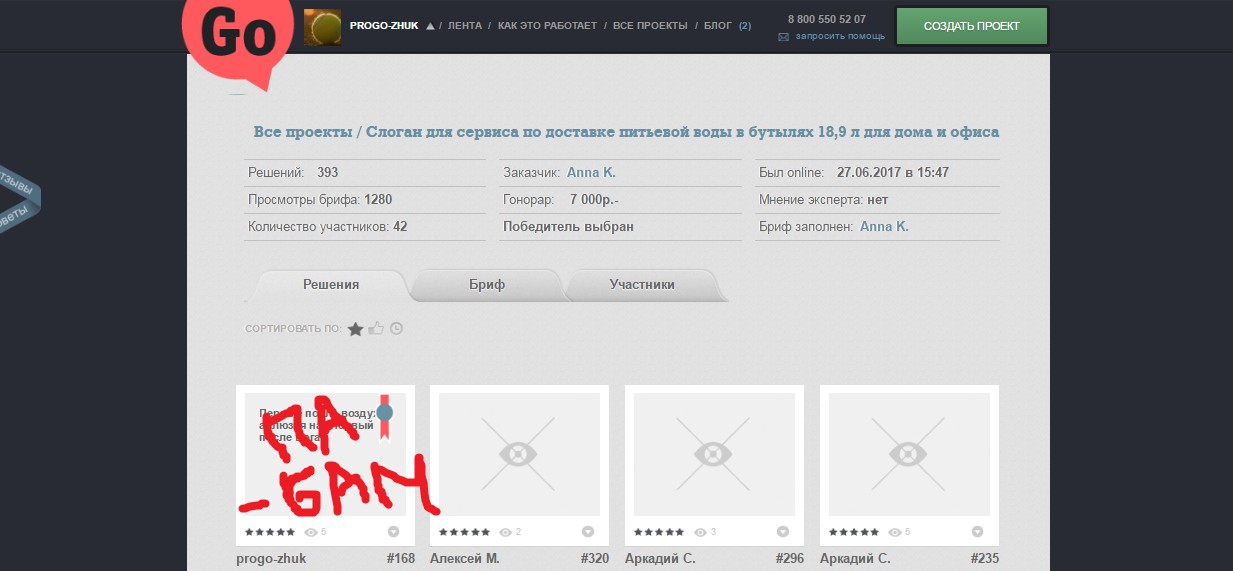Click author name Алексей М.

[465, 559]
